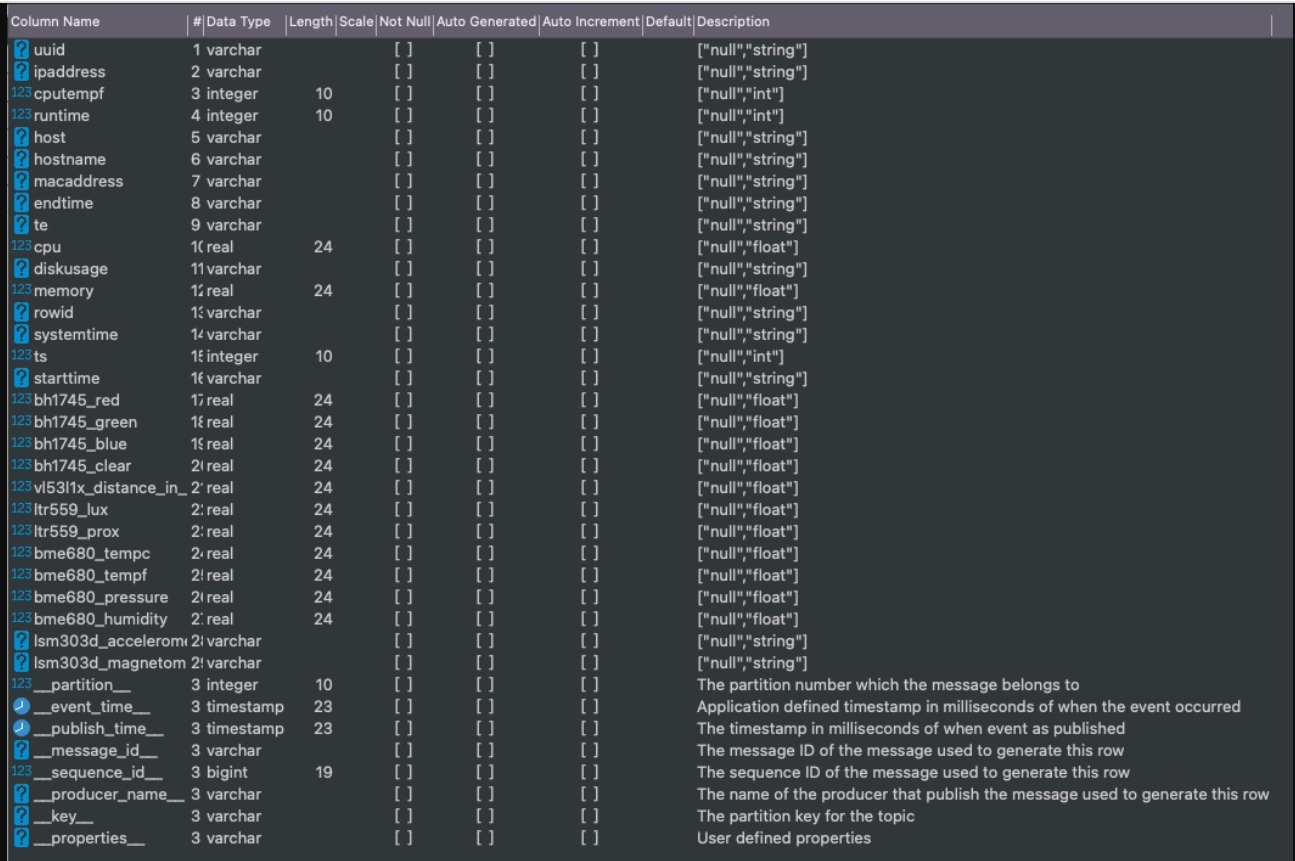Click the numeric icon beside __partition__

21,685
